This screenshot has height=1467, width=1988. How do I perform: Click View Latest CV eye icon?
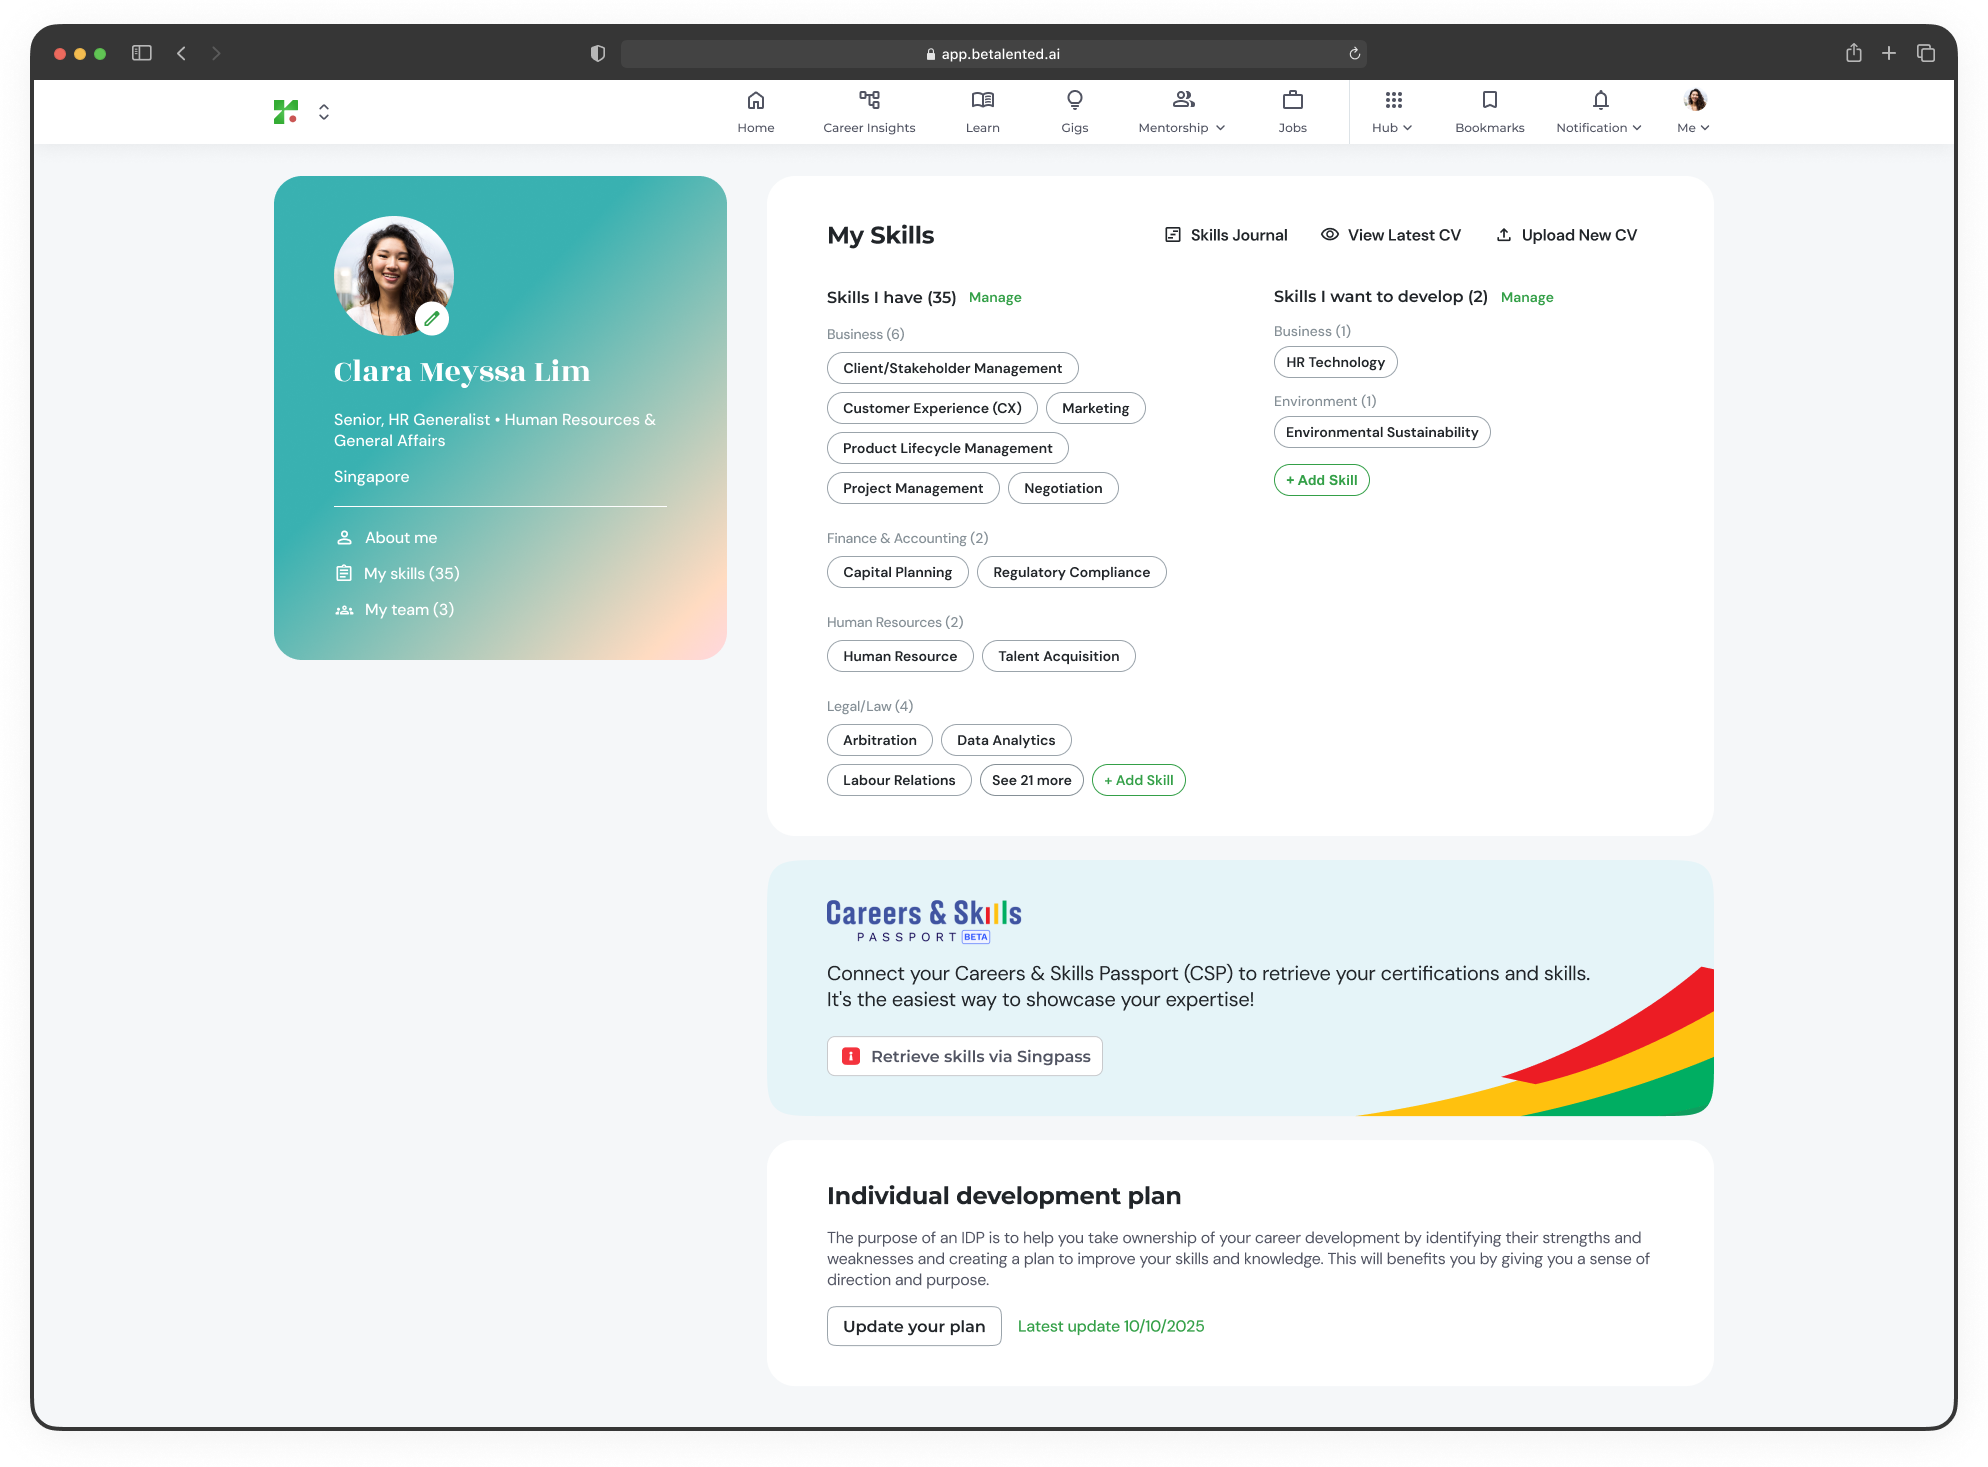pyautogui.click(x=1330, y=235)
